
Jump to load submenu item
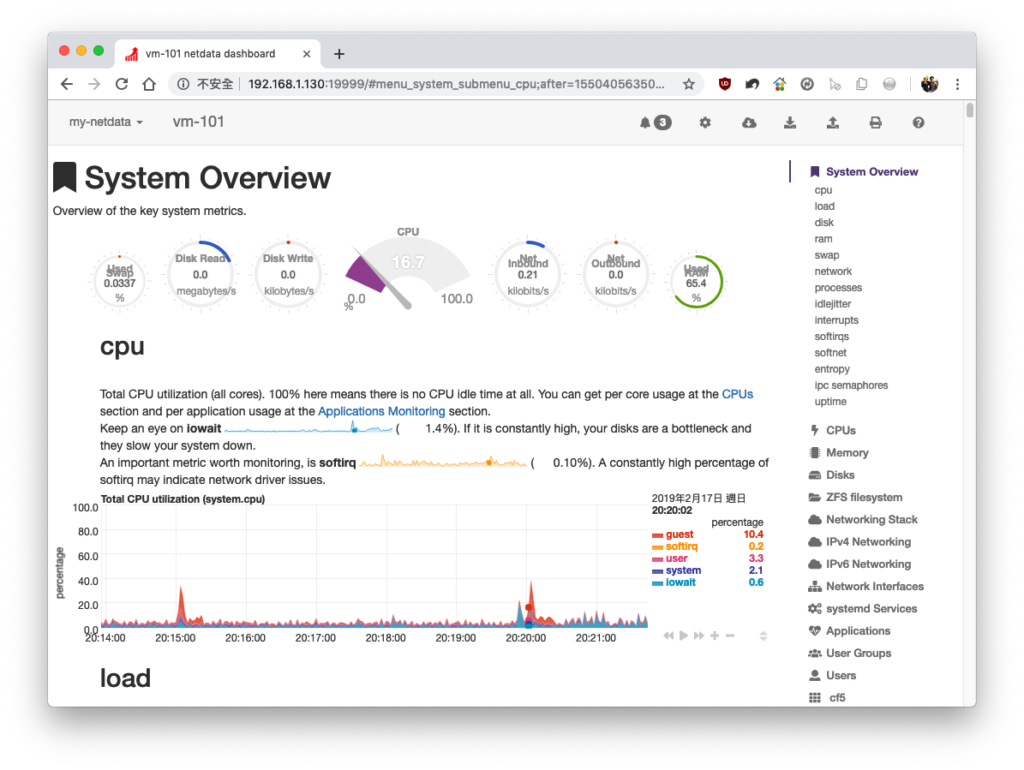tap(824, 206)
